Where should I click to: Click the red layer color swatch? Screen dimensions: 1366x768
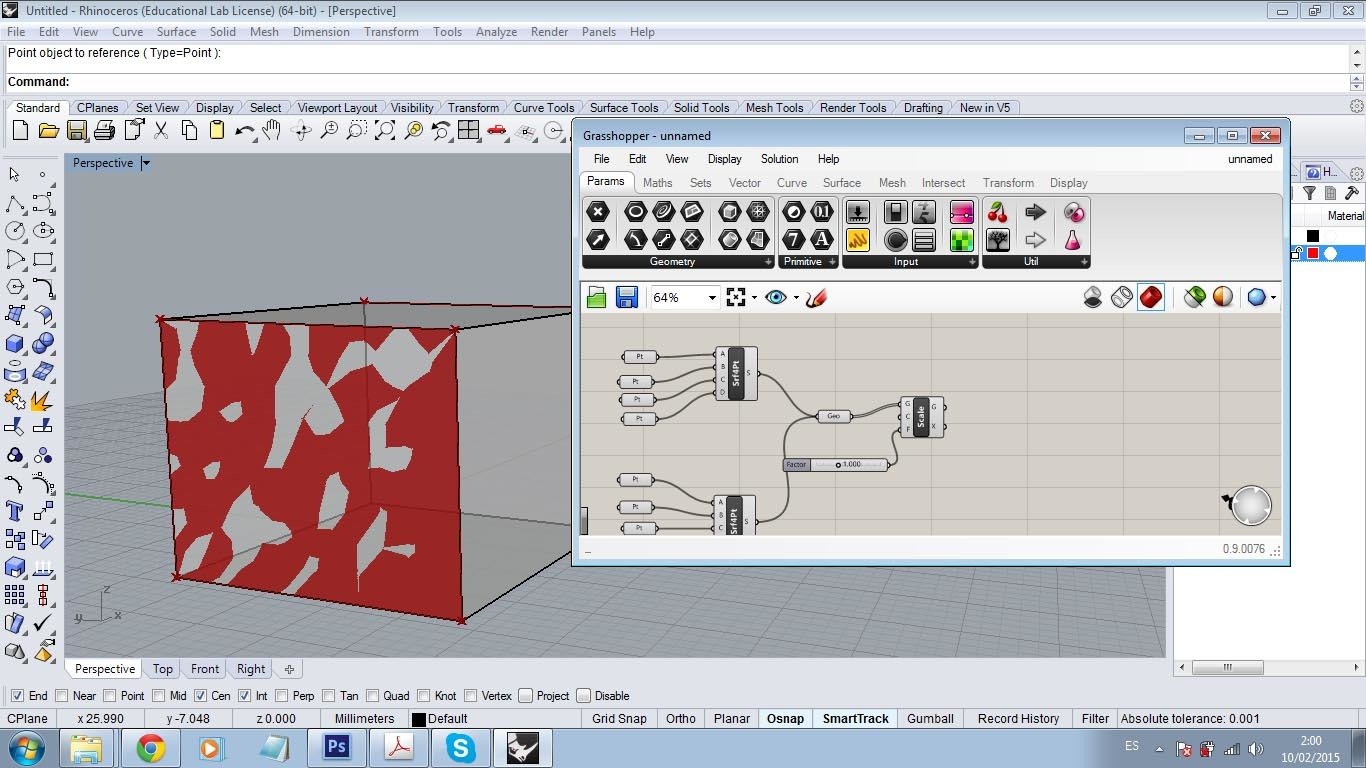[1313, 254]
